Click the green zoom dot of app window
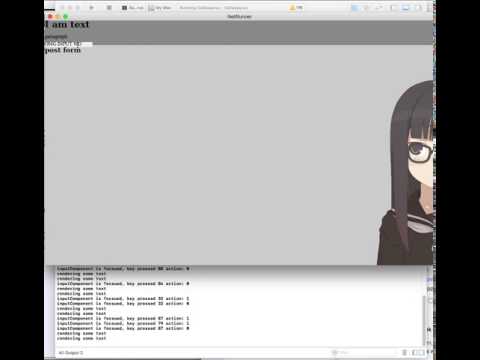 click(66, 16)
